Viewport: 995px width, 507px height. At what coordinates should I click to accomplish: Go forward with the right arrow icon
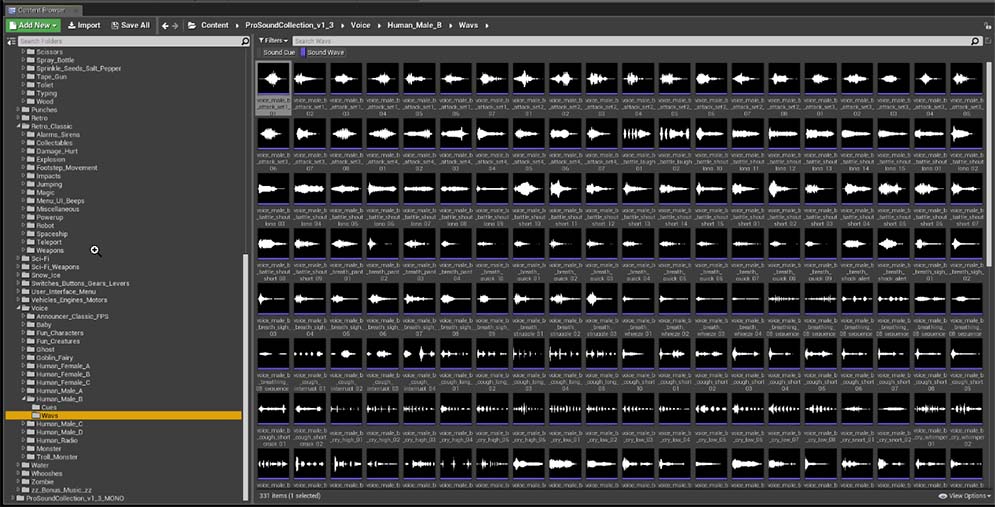[x=175, y=26]
